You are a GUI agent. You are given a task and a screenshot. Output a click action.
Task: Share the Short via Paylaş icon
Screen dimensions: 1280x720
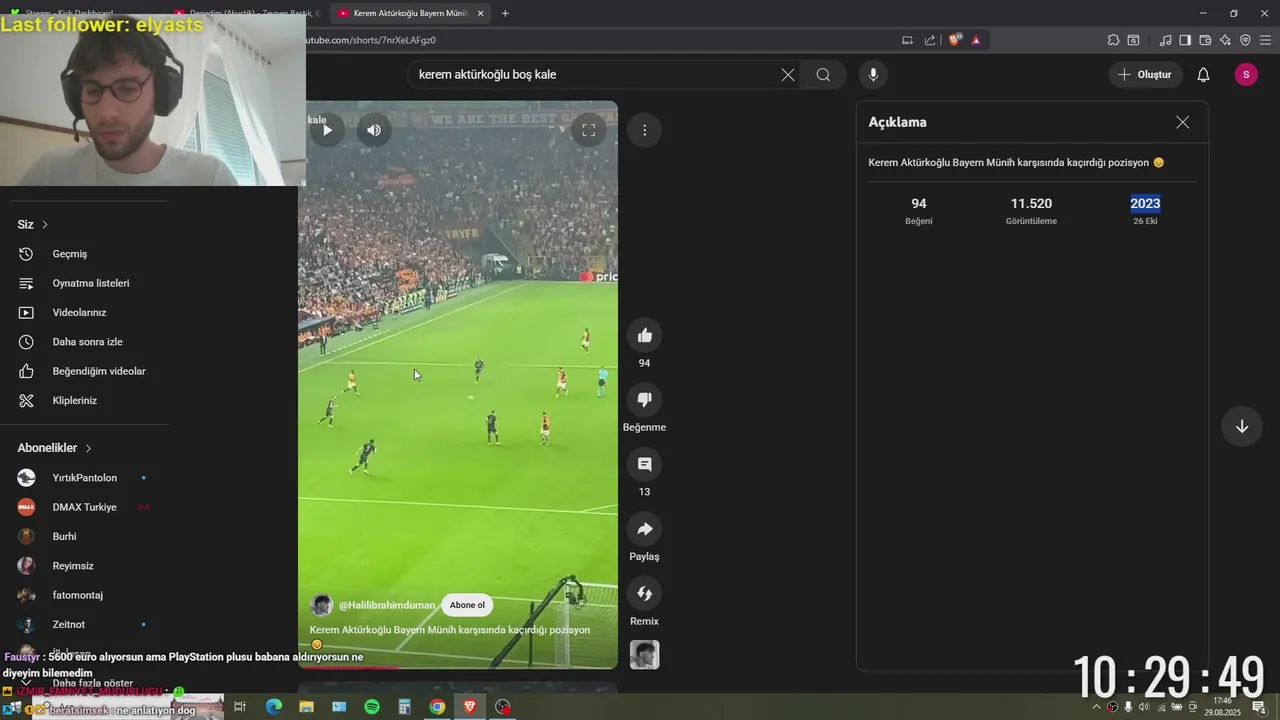coord(645,529)
